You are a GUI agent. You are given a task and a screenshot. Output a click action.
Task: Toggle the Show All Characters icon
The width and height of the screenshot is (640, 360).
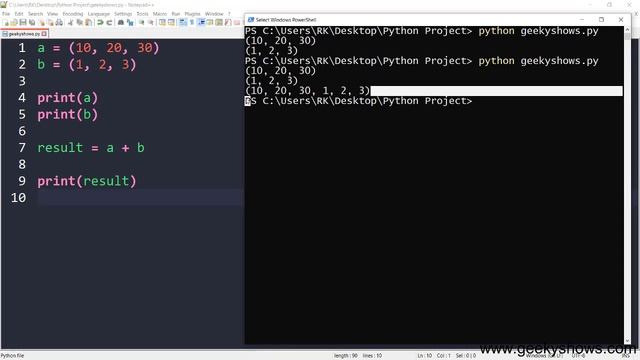pyautogui.click(x=192, y=22)
